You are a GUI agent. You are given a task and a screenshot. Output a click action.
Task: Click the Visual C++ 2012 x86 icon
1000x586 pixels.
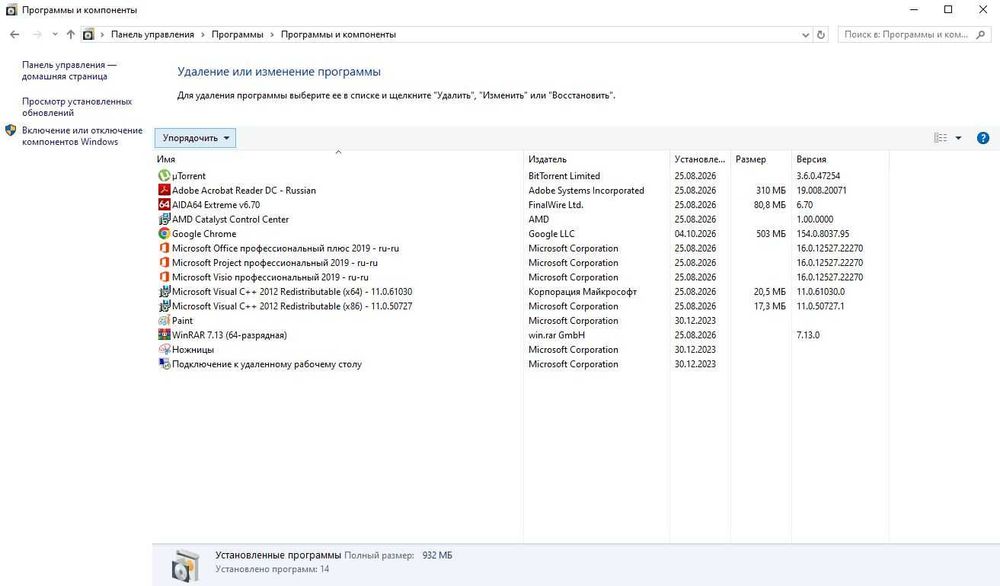point(164,306)
